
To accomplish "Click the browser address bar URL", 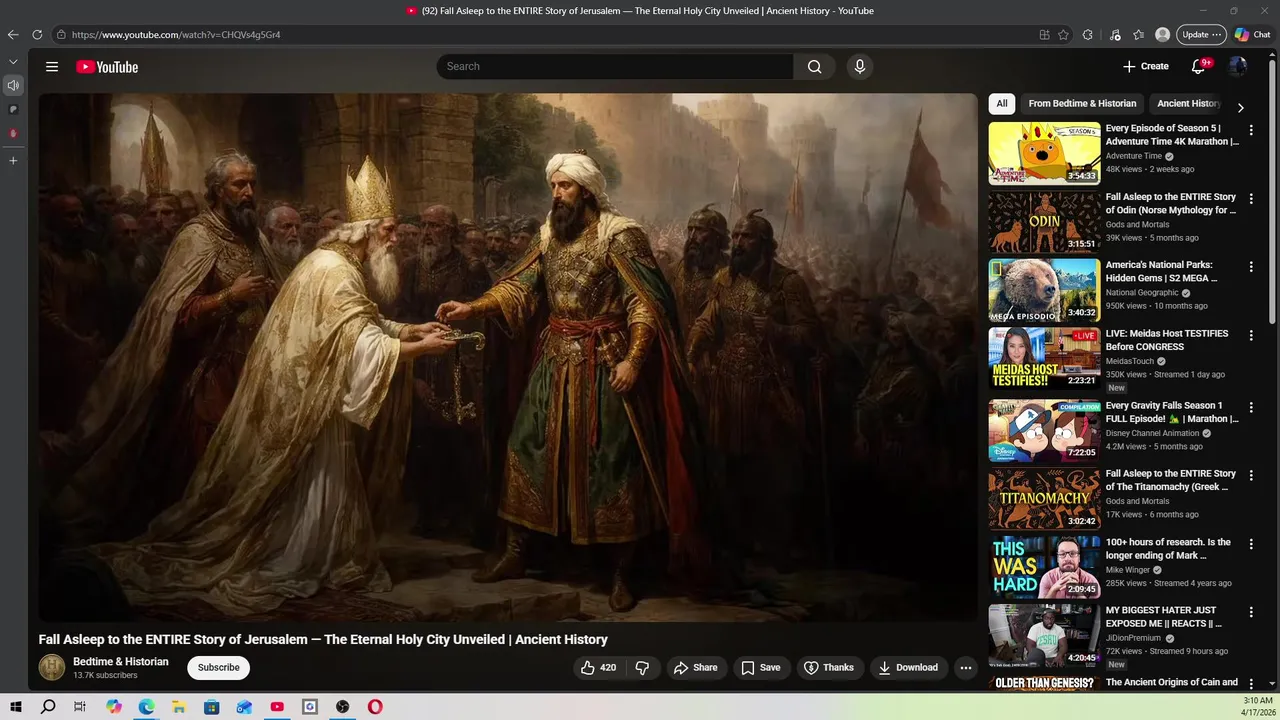I will pyautogui.click(x=176, y=34).
